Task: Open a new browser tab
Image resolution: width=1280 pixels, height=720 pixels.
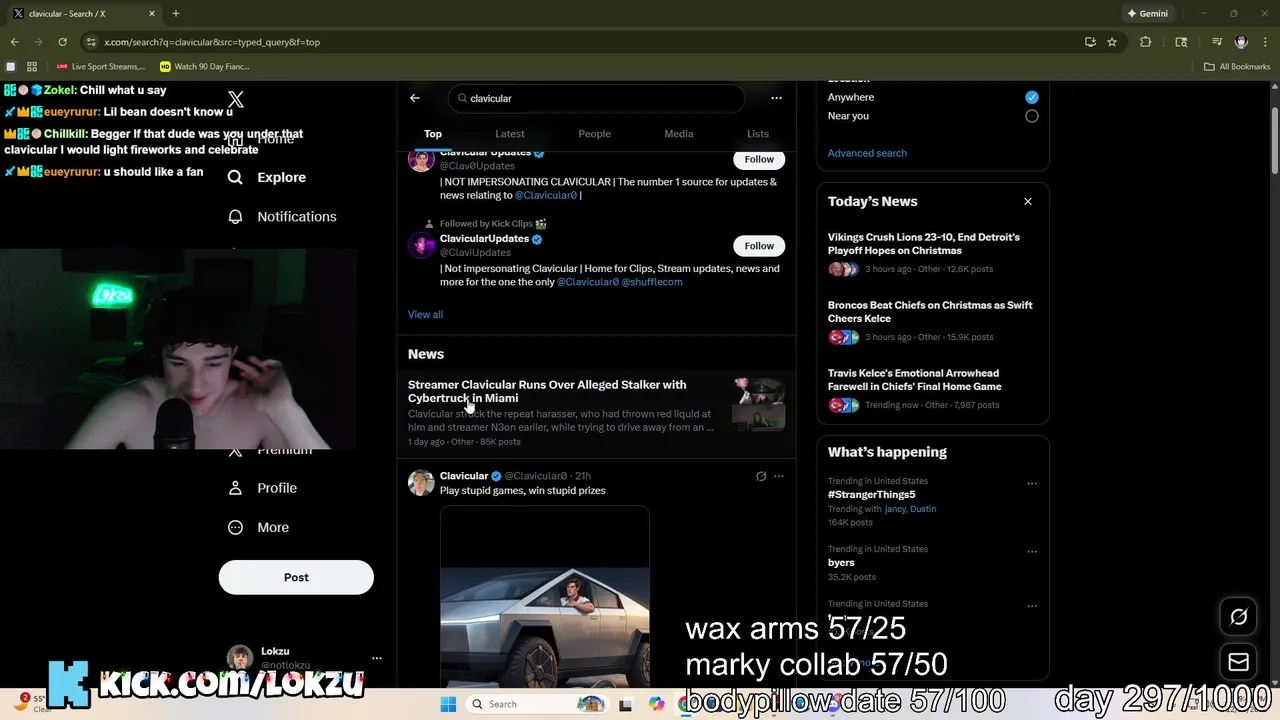Action: (x=176, y=14)
